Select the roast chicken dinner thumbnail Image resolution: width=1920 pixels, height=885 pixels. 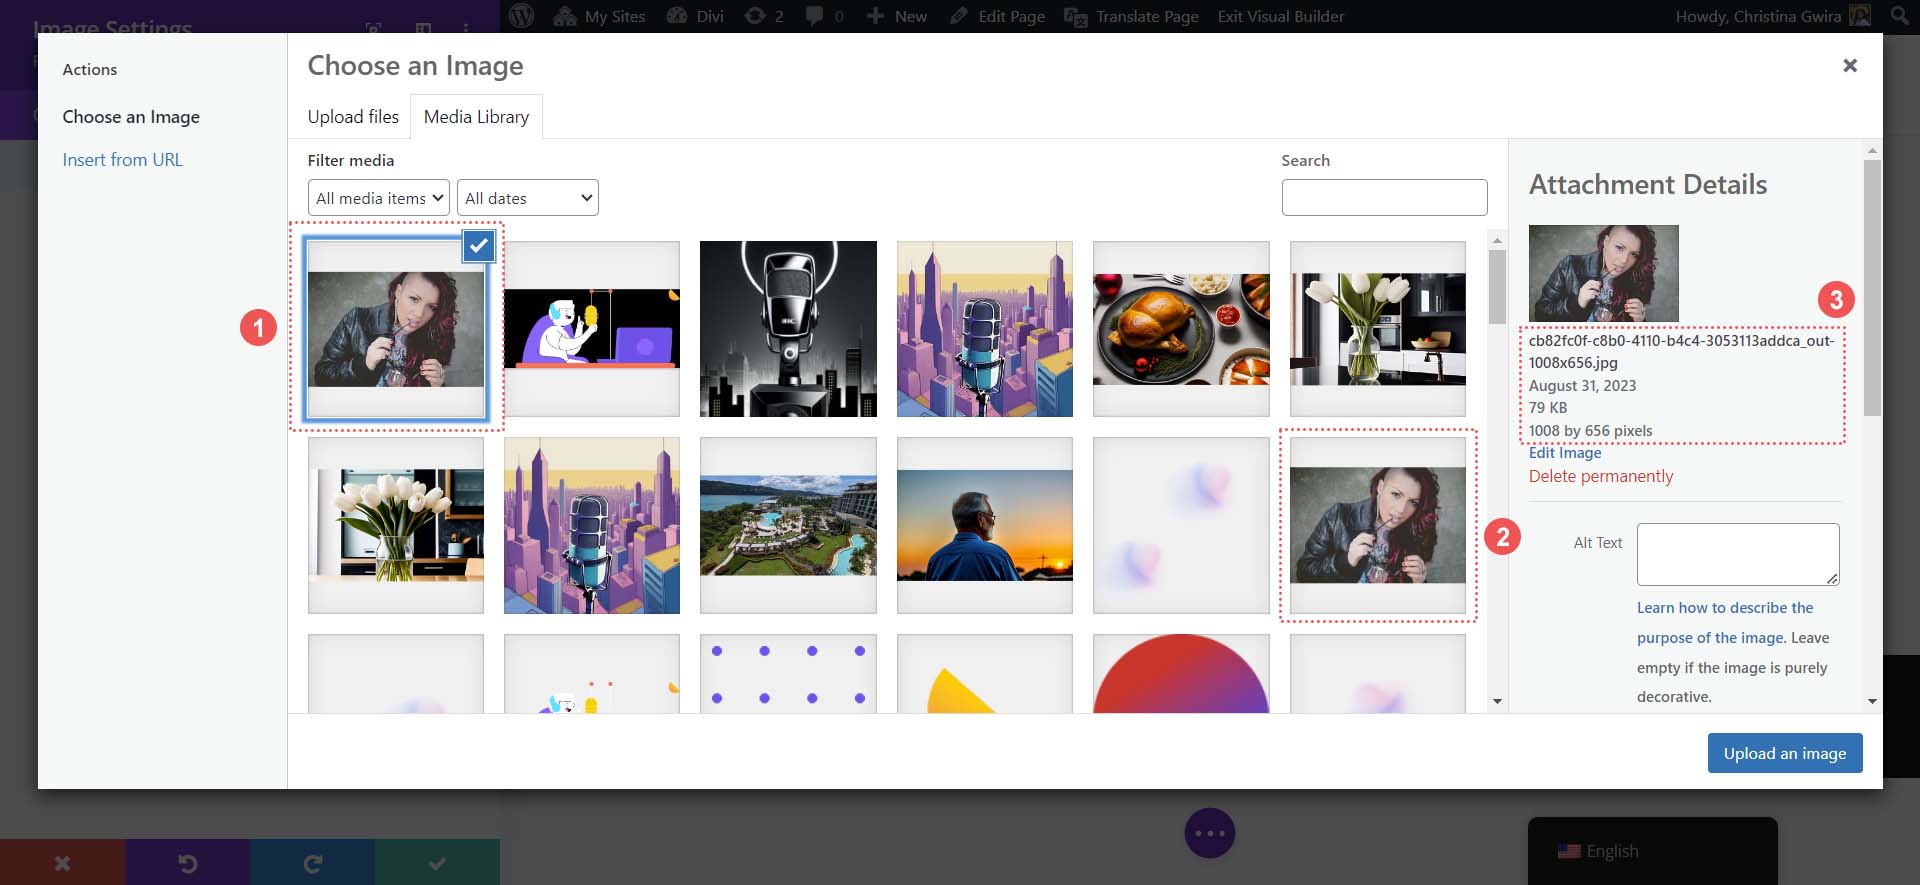coord(1181,329)
